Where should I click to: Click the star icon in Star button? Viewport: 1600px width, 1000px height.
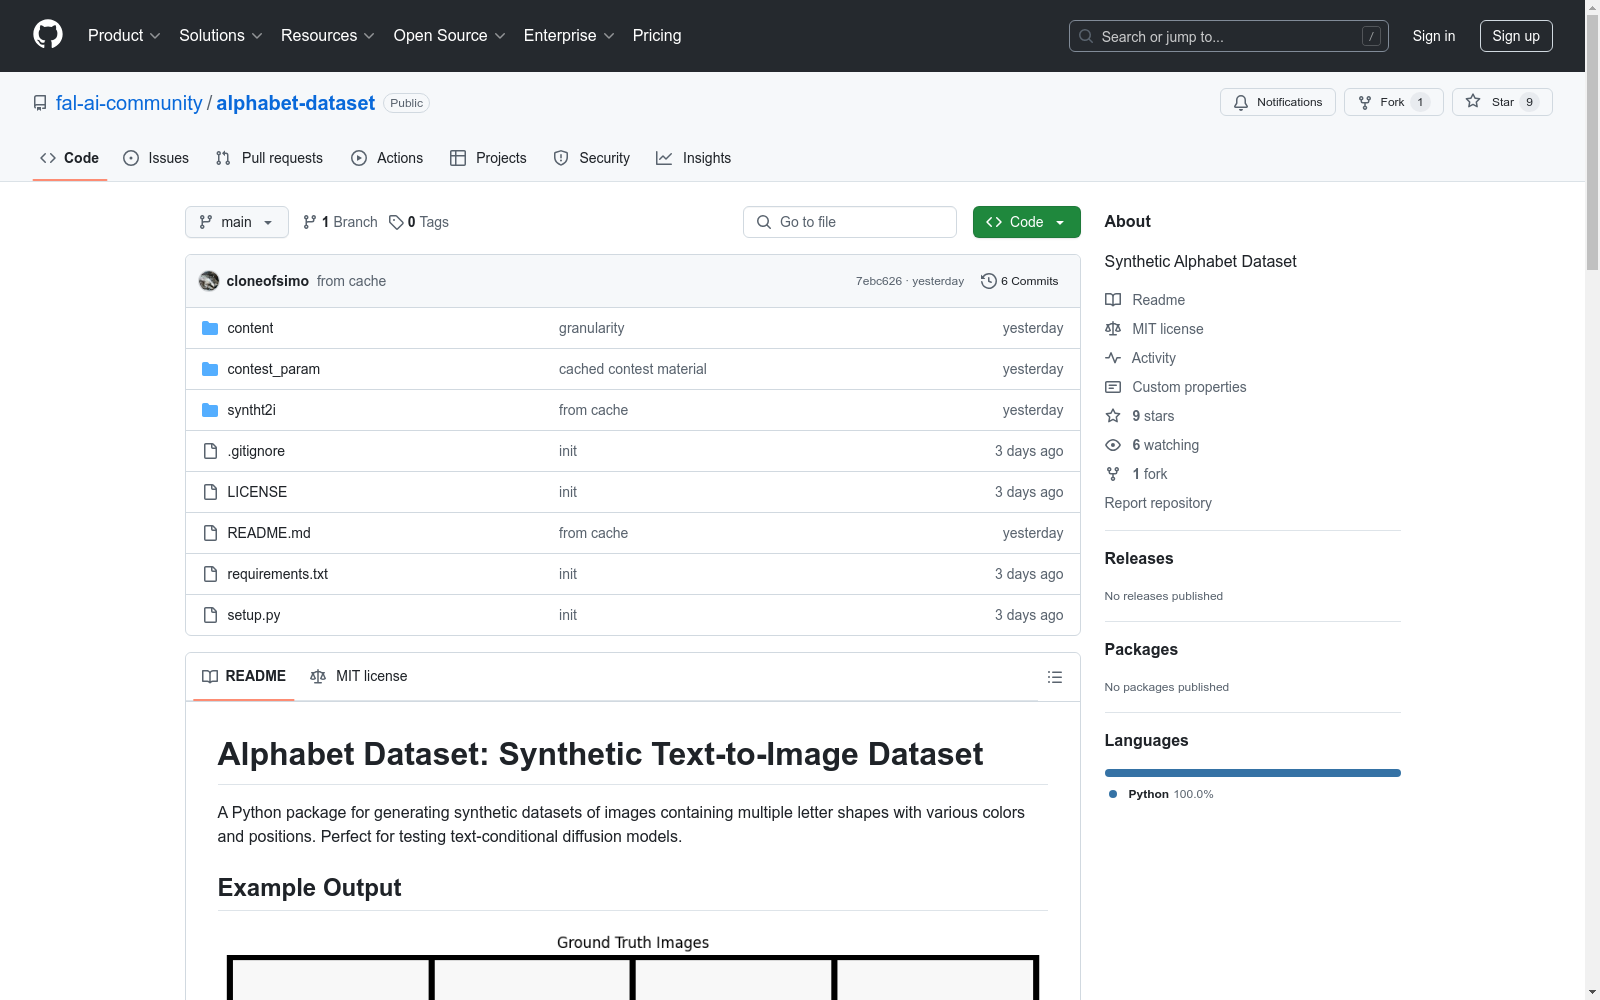point(1473,101)
